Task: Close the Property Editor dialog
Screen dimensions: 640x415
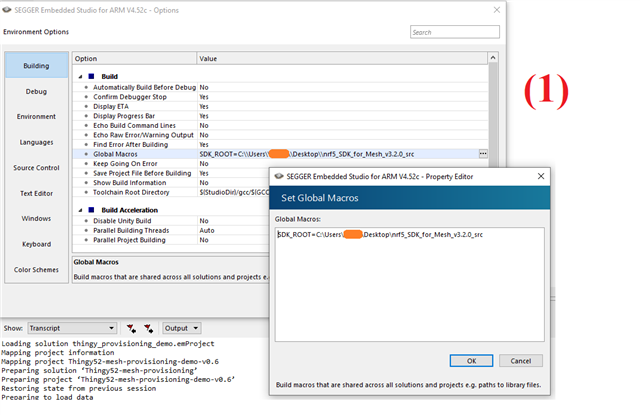Action: 541,176
